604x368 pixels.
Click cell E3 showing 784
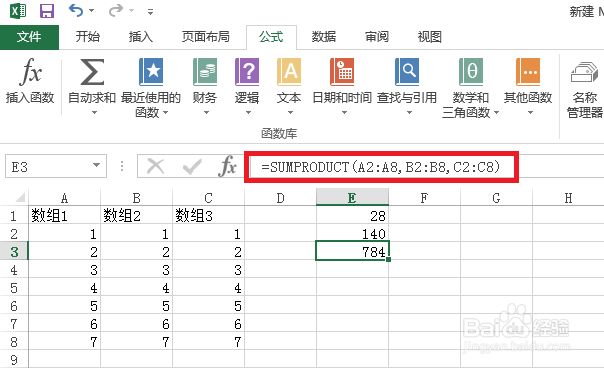[x=352, y=251]
